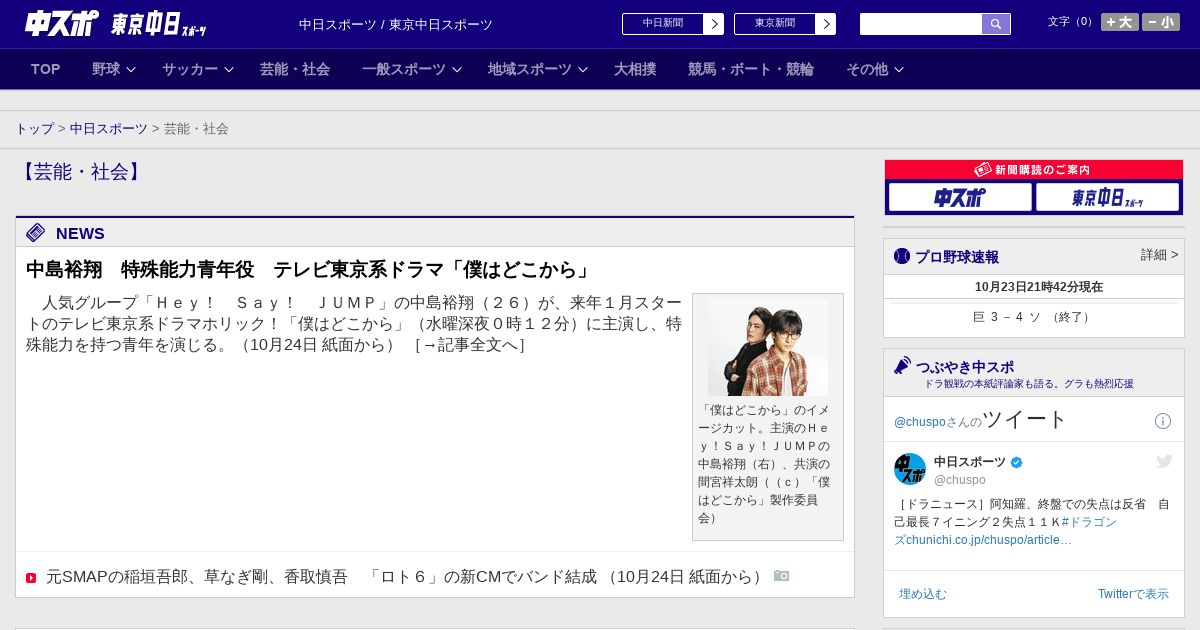Open headline 中島裕翔 特殊能力青年役 article

coord(310,270)
